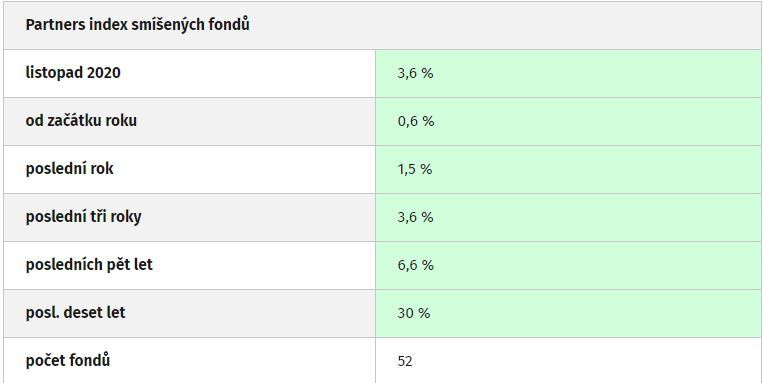This screenshot has height=383, width=763.
Task: Select the 'posledních pět let' label
Action: click(x=89, y=264)
